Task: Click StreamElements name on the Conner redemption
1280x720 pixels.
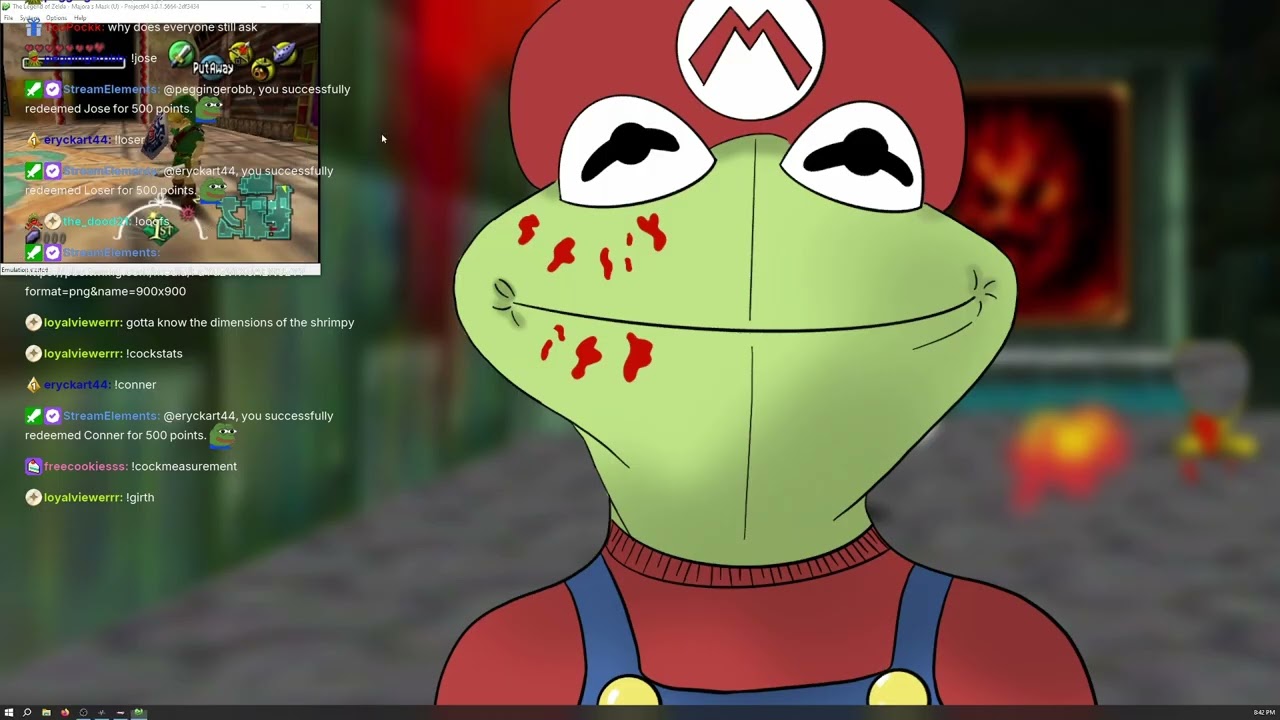Action: [x=111, y=416]
